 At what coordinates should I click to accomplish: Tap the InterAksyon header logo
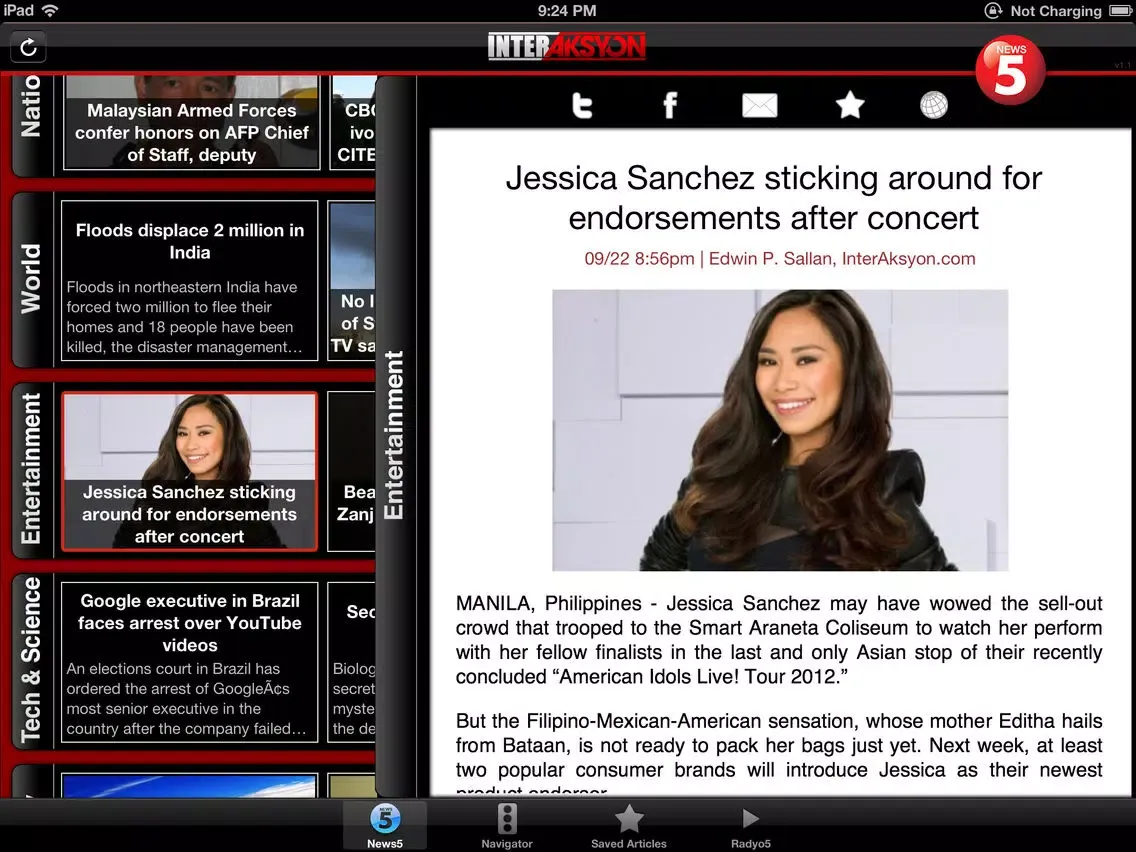[x=567, y=46]
